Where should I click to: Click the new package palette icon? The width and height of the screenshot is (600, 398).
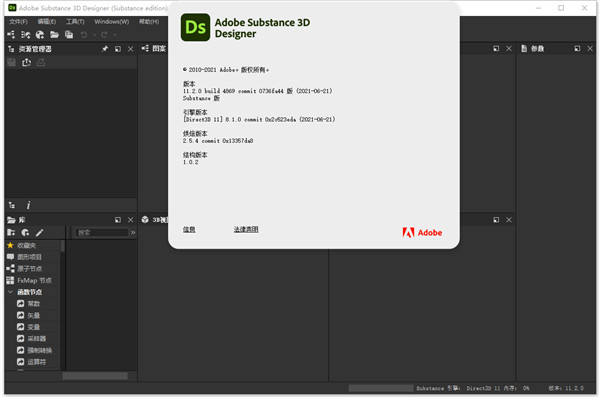(x=40, y=35)
